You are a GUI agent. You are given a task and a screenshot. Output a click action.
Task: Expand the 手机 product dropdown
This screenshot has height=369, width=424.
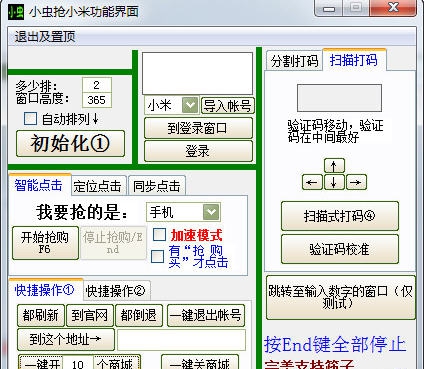pos(211,212)
